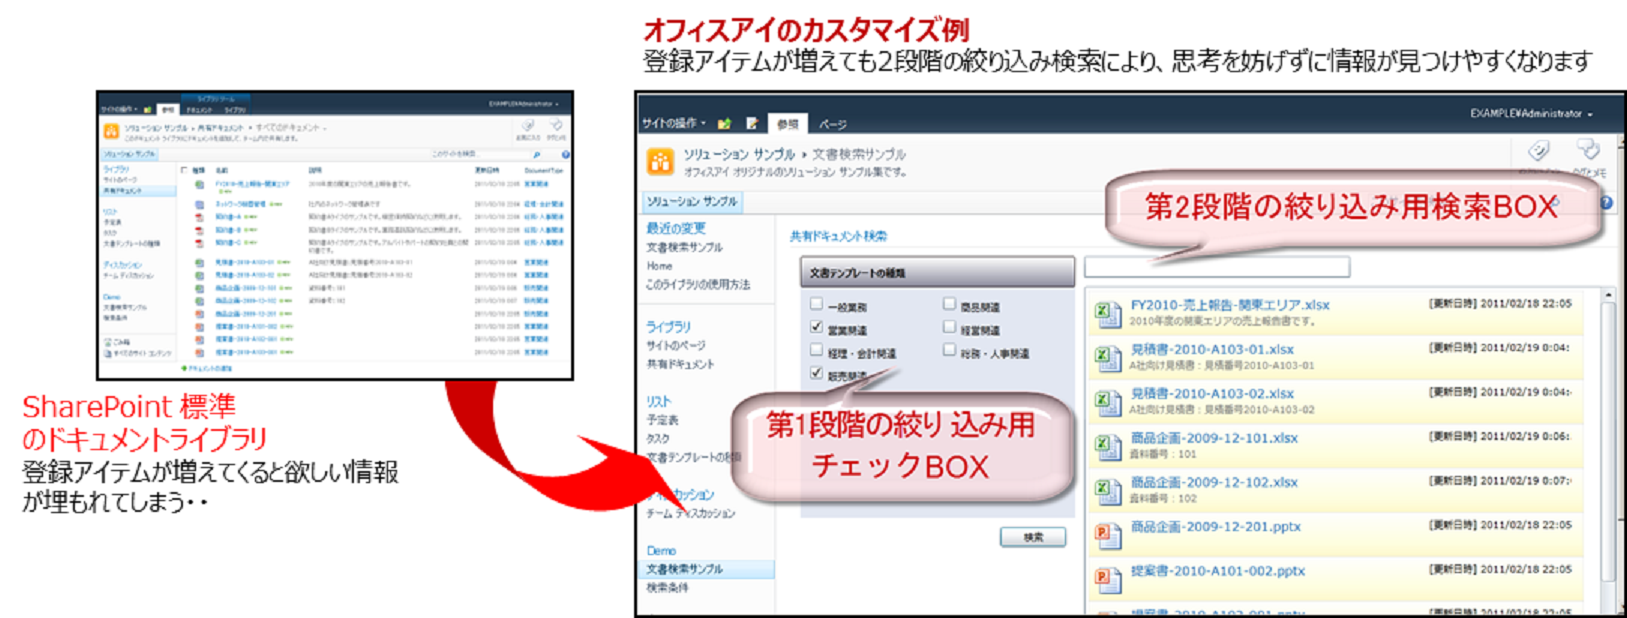Click the navigate up folder icon
This screenshot has width=1627, height=618.
(x=724, y=124)
